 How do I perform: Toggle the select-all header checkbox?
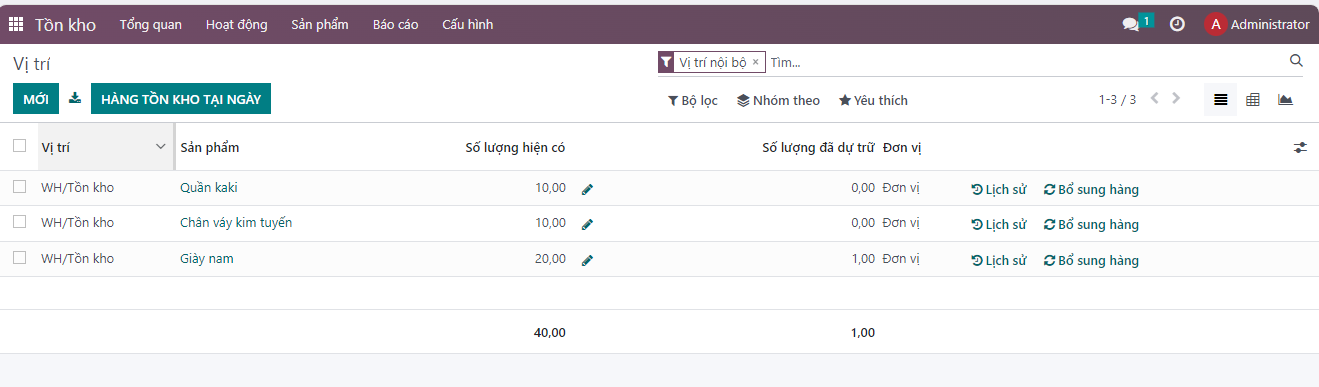(19, 146)
